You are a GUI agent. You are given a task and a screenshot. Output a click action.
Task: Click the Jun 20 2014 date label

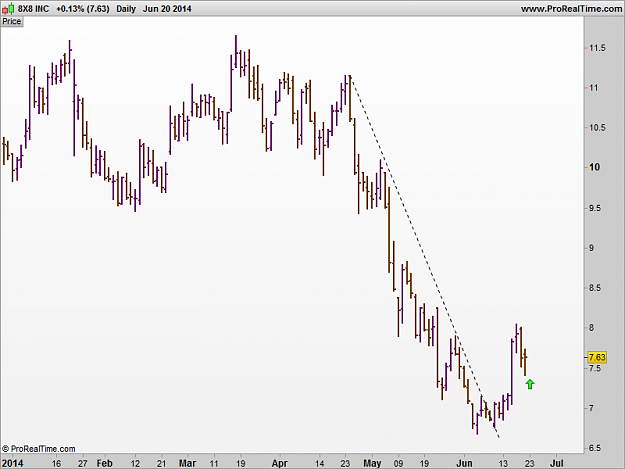[167, 9]
